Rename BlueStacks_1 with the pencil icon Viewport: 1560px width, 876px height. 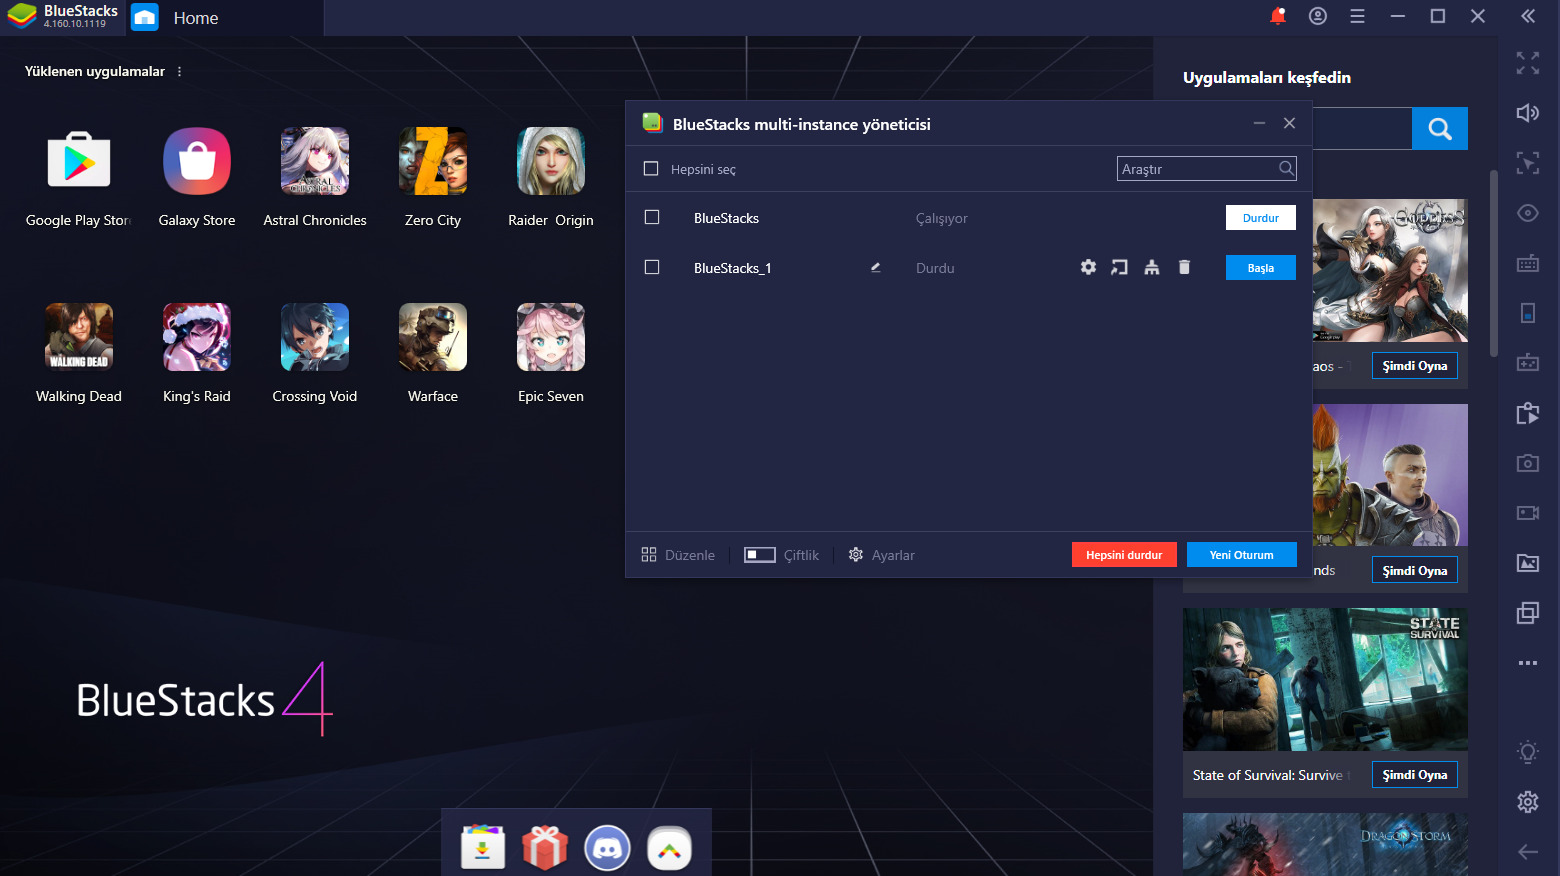(x=876, y=267)
